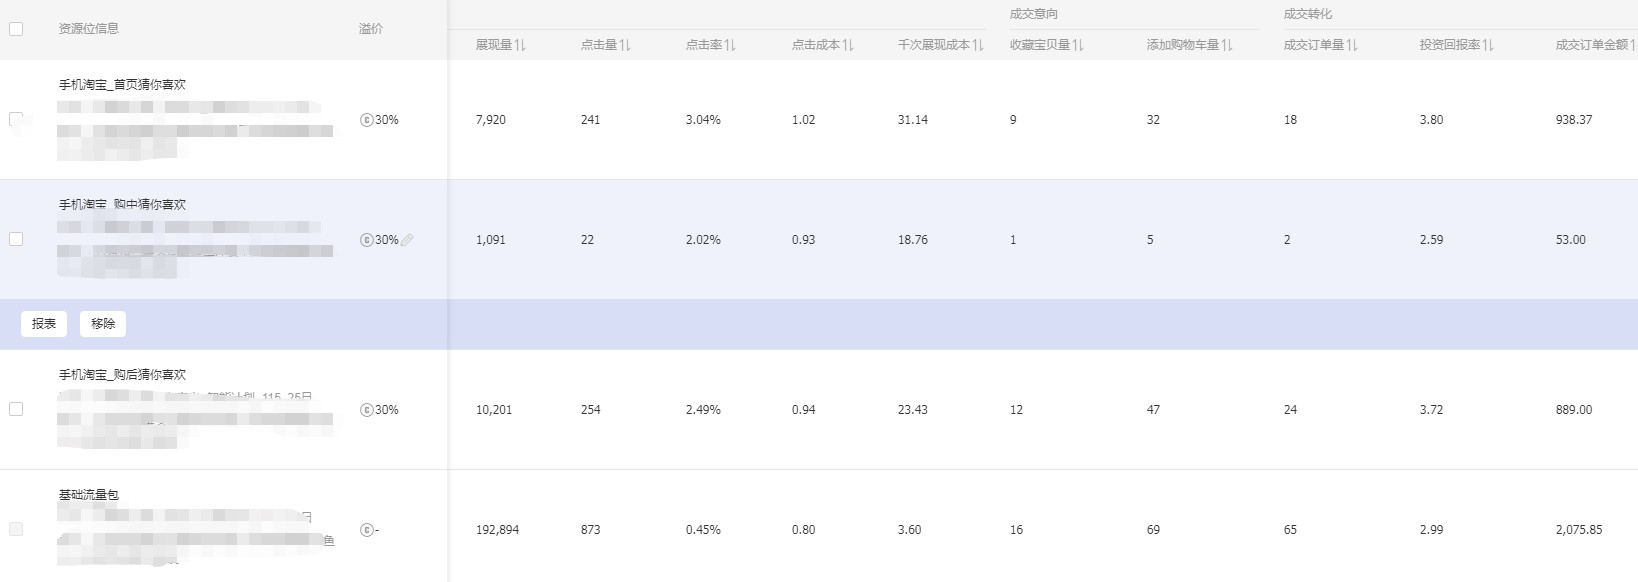Open the 基础流量包 placement name
Screen dimensions: 1638x582
pyautogui.click(x=89, y=495)
